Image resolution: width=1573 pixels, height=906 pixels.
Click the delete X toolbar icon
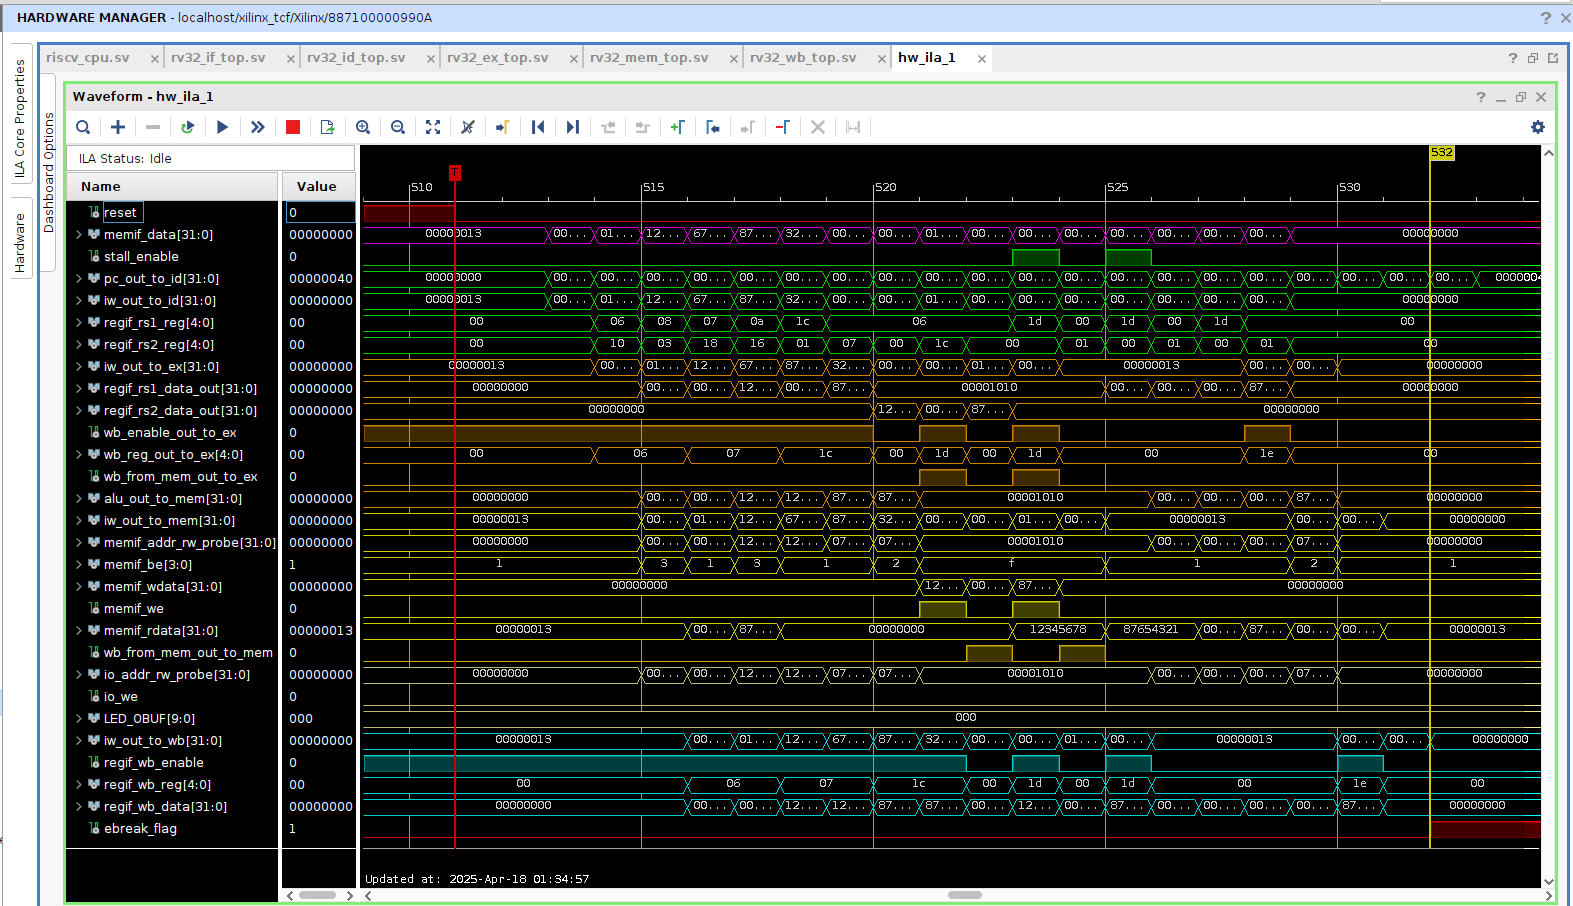818,127
